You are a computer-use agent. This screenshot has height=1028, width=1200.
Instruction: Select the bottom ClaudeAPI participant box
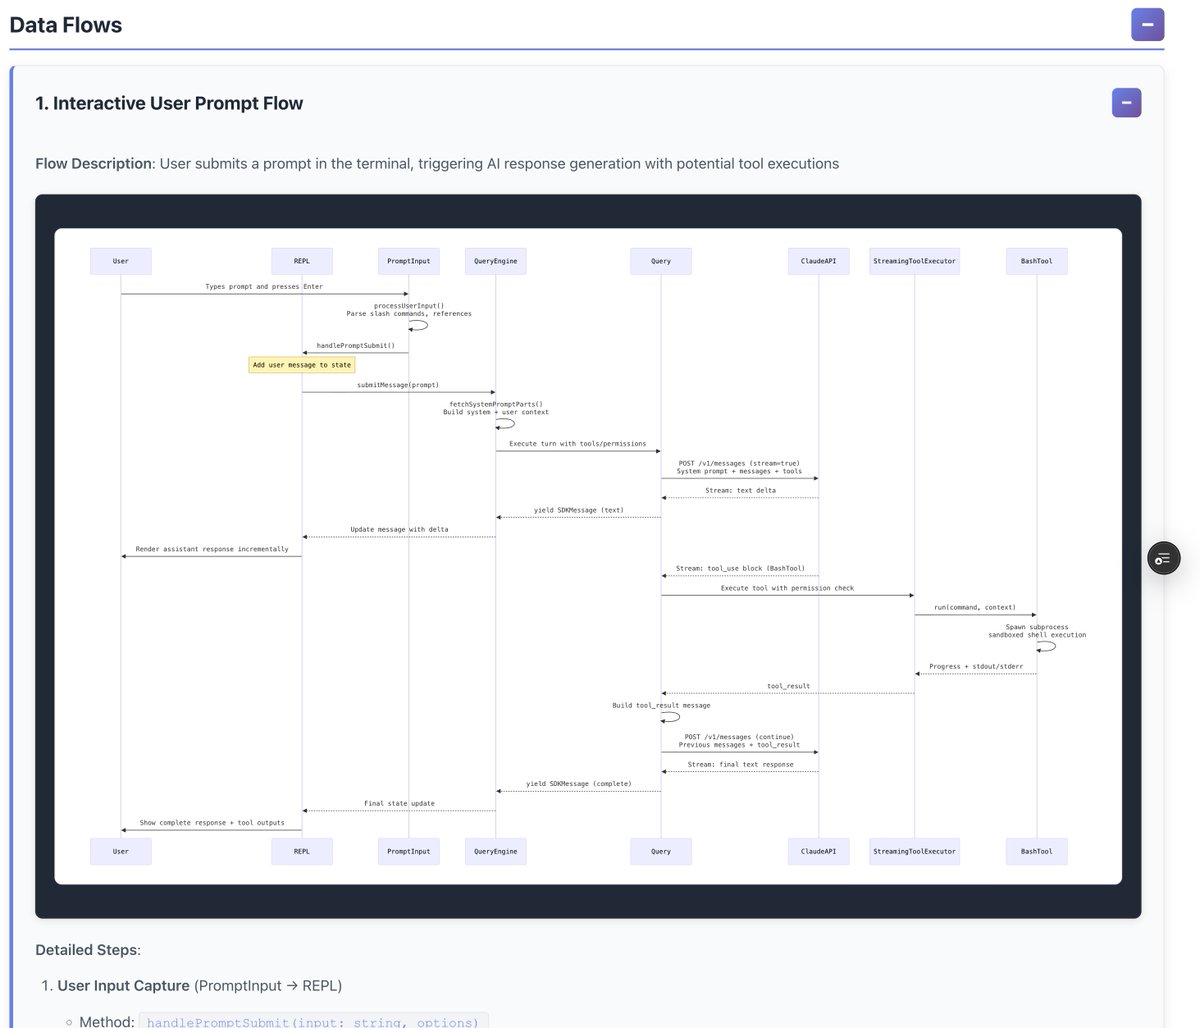819,851
